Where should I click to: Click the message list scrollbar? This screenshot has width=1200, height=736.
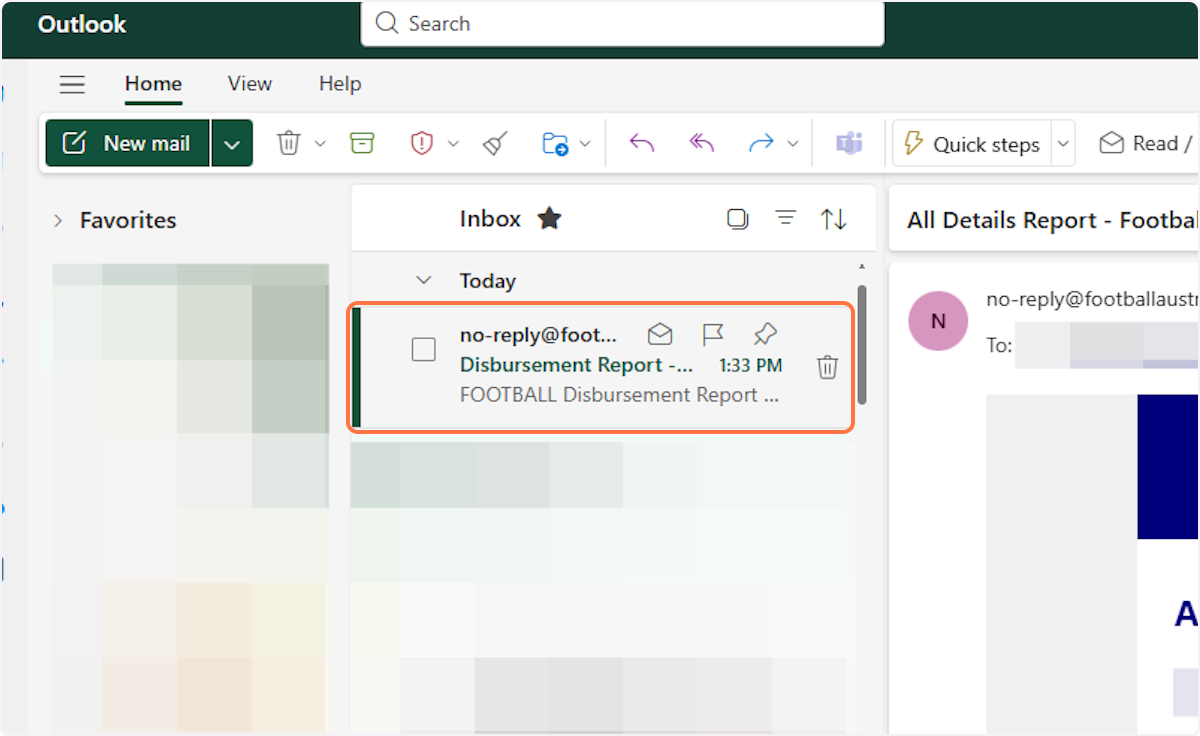(x=862, y=345)
